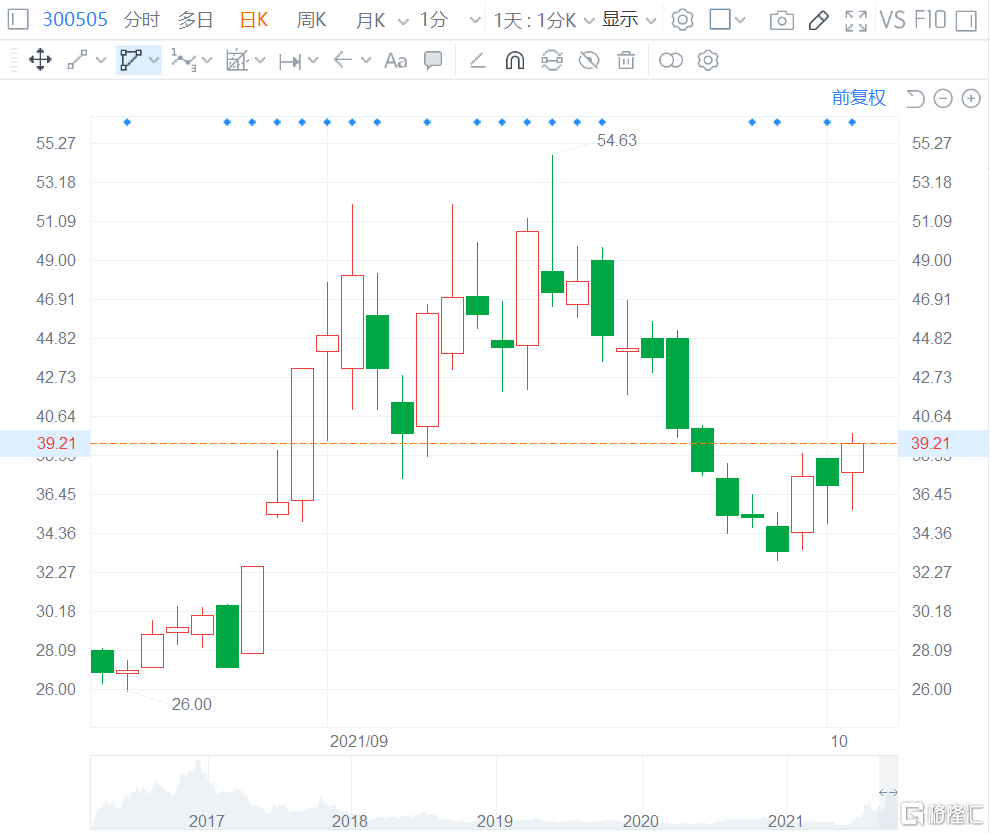This screenshot has height=833, width=990.
Task: Zoom out chart with minus icon
Action: pyautogui.click(x=943, y=99)
